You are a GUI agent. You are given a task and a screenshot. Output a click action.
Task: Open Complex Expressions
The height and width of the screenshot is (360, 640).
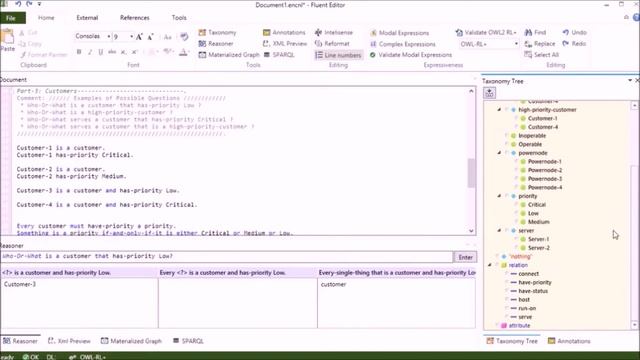point(402,44)
